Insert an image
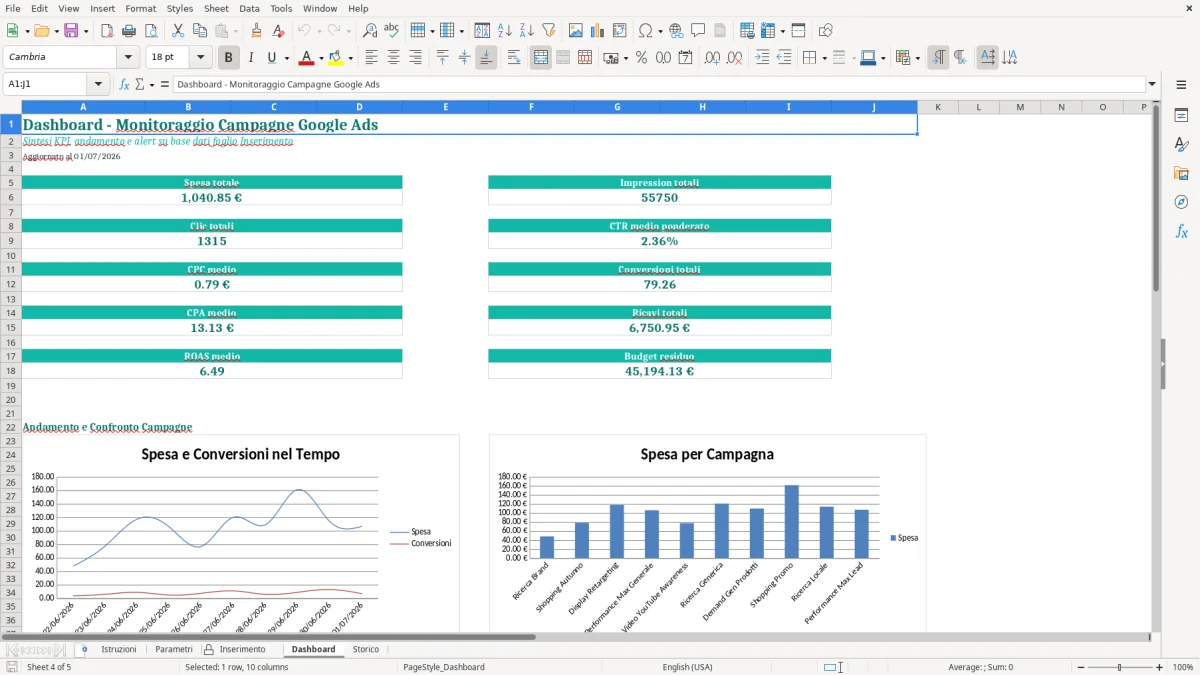1200x675 pixels. pyautogui.click(x=576, y=31)
